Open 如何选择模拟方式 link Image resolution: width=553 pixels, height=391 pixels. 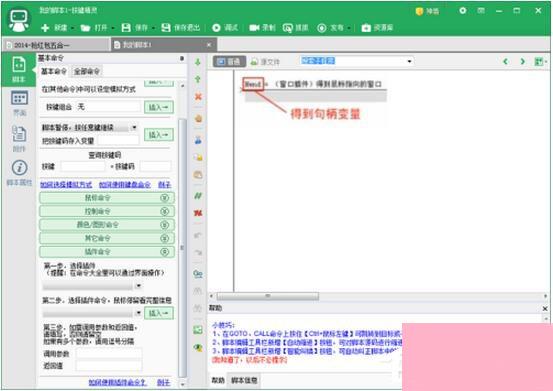click(x=66, y=185)
